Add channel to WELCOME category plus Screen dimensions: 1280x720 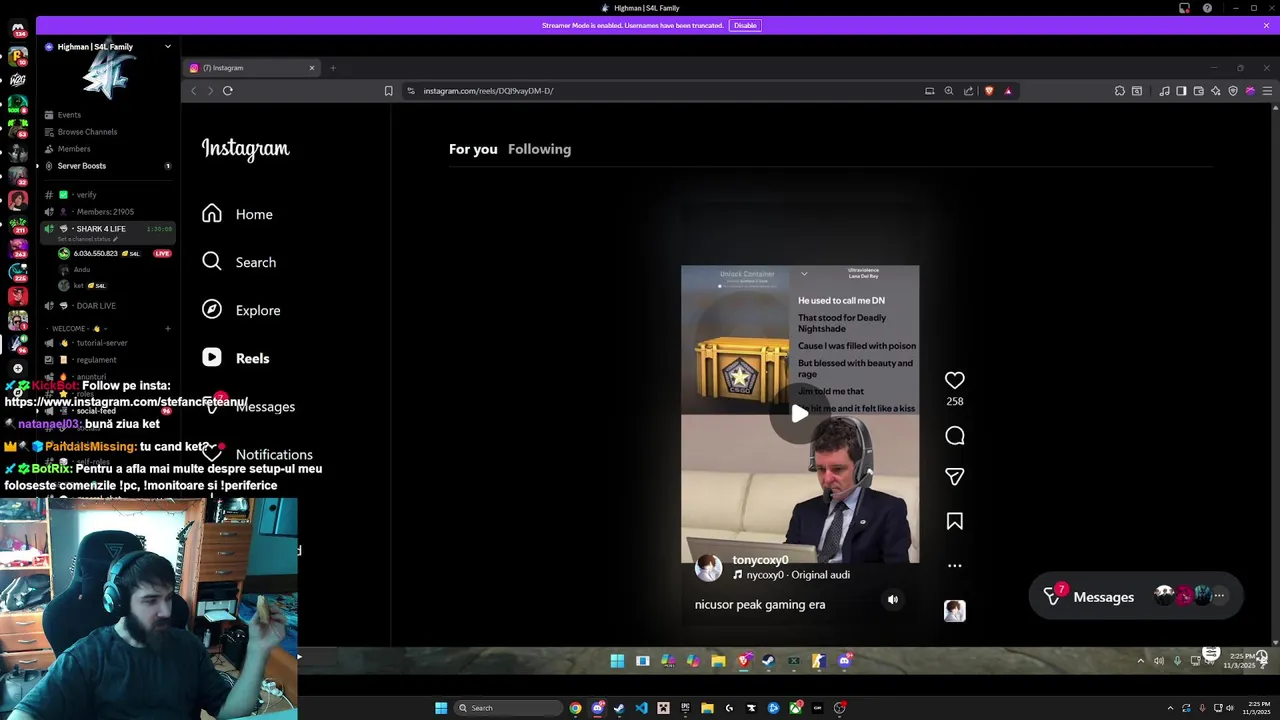(168, 328)
